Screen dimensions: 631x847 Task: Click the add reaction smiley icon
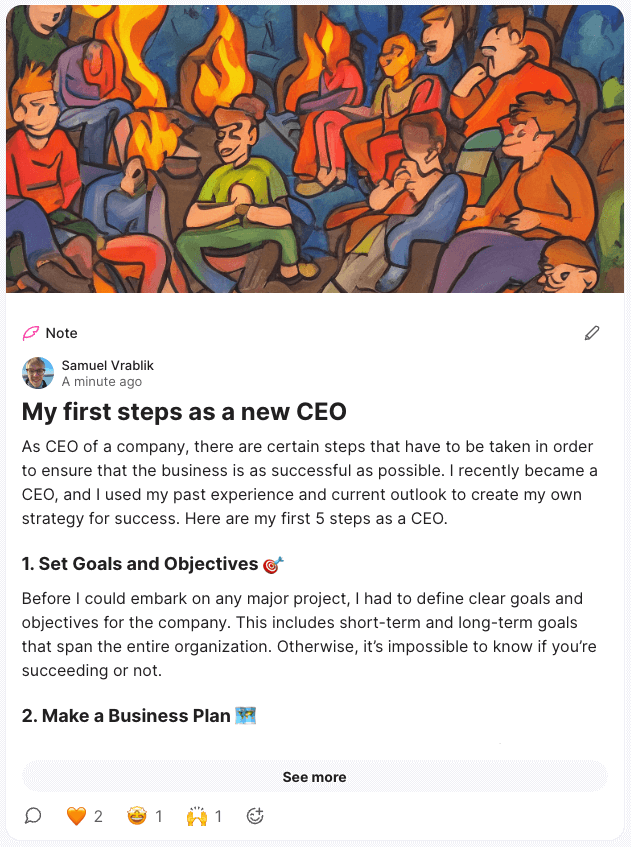point(254,816)
